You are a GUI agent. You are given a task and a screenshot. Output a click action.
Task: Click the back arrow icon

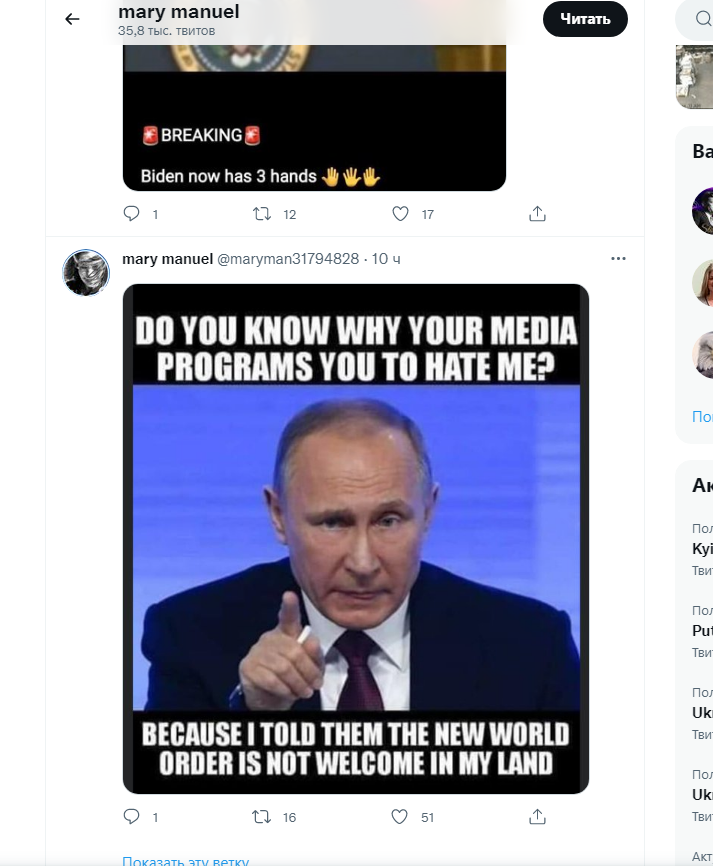(x=72, y=19)
